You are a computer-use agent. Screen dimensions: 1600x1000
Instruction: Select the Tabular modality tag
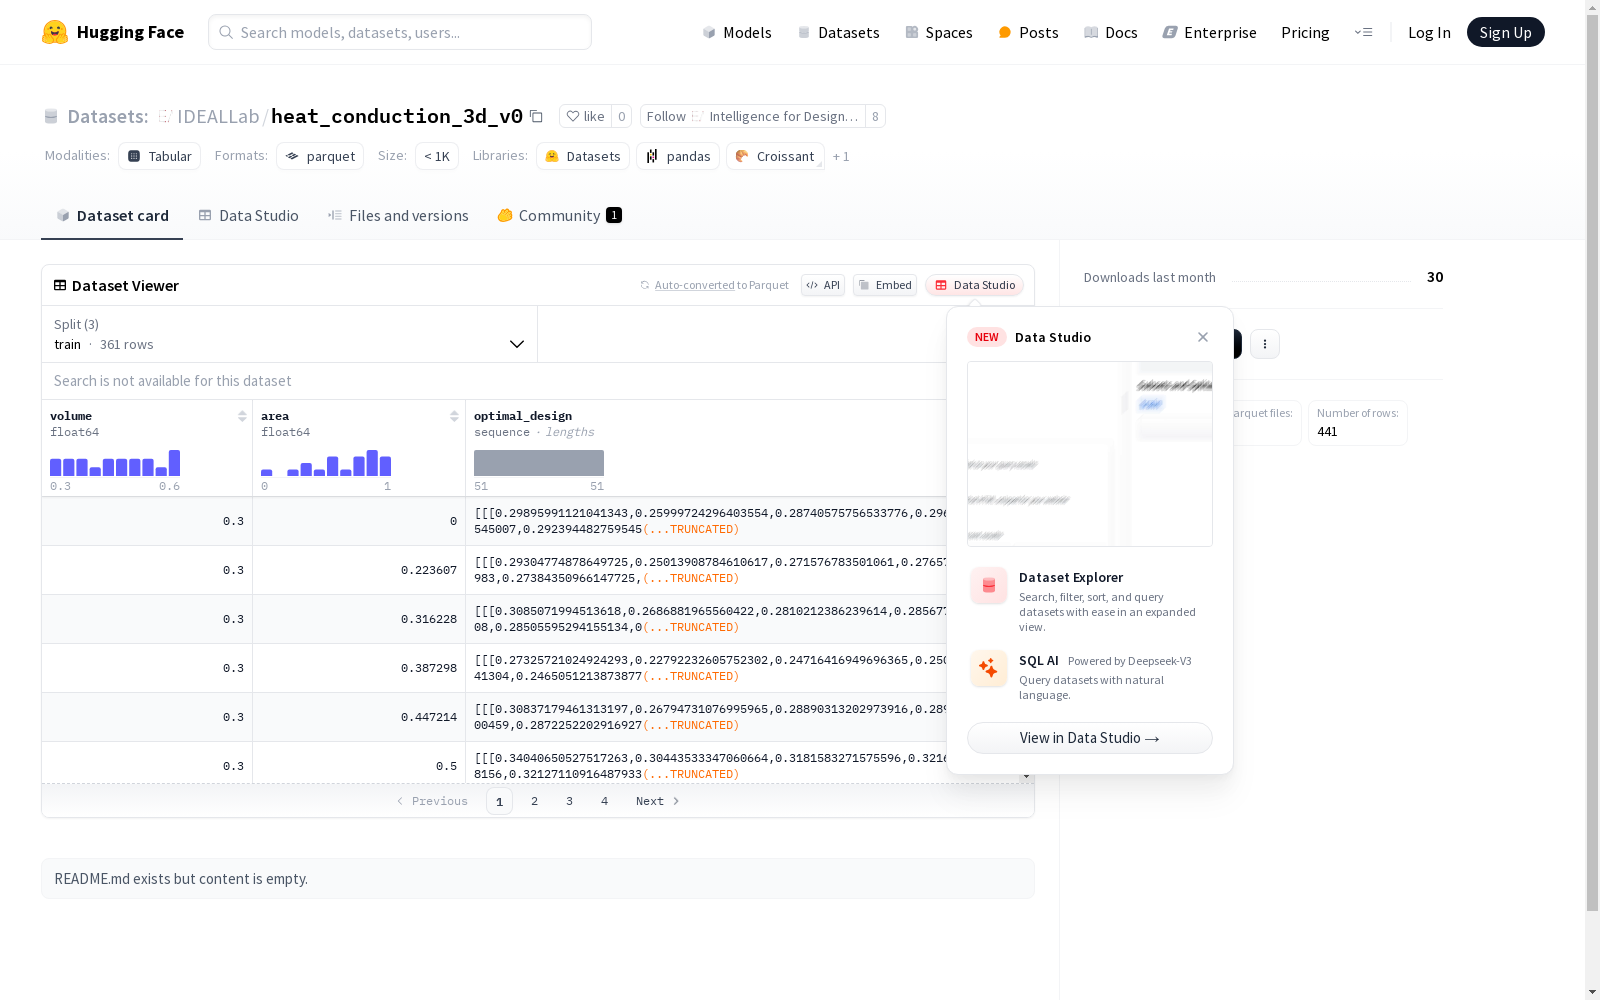160,156
